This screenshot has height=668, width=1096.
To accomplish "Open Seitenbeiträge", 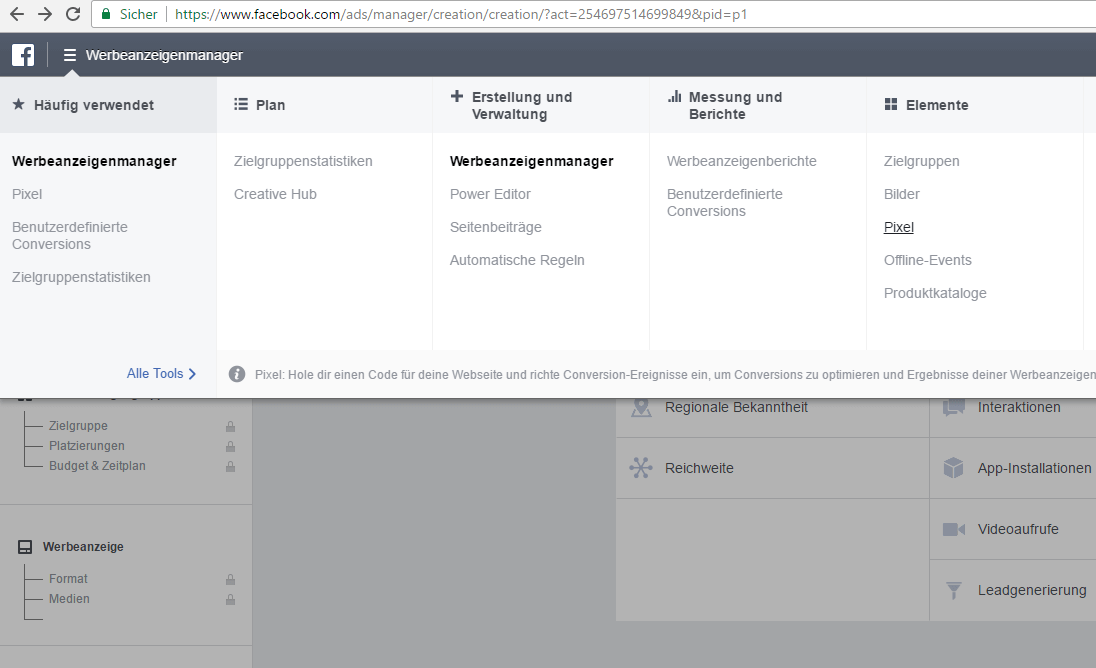I will tap(496, 227).
